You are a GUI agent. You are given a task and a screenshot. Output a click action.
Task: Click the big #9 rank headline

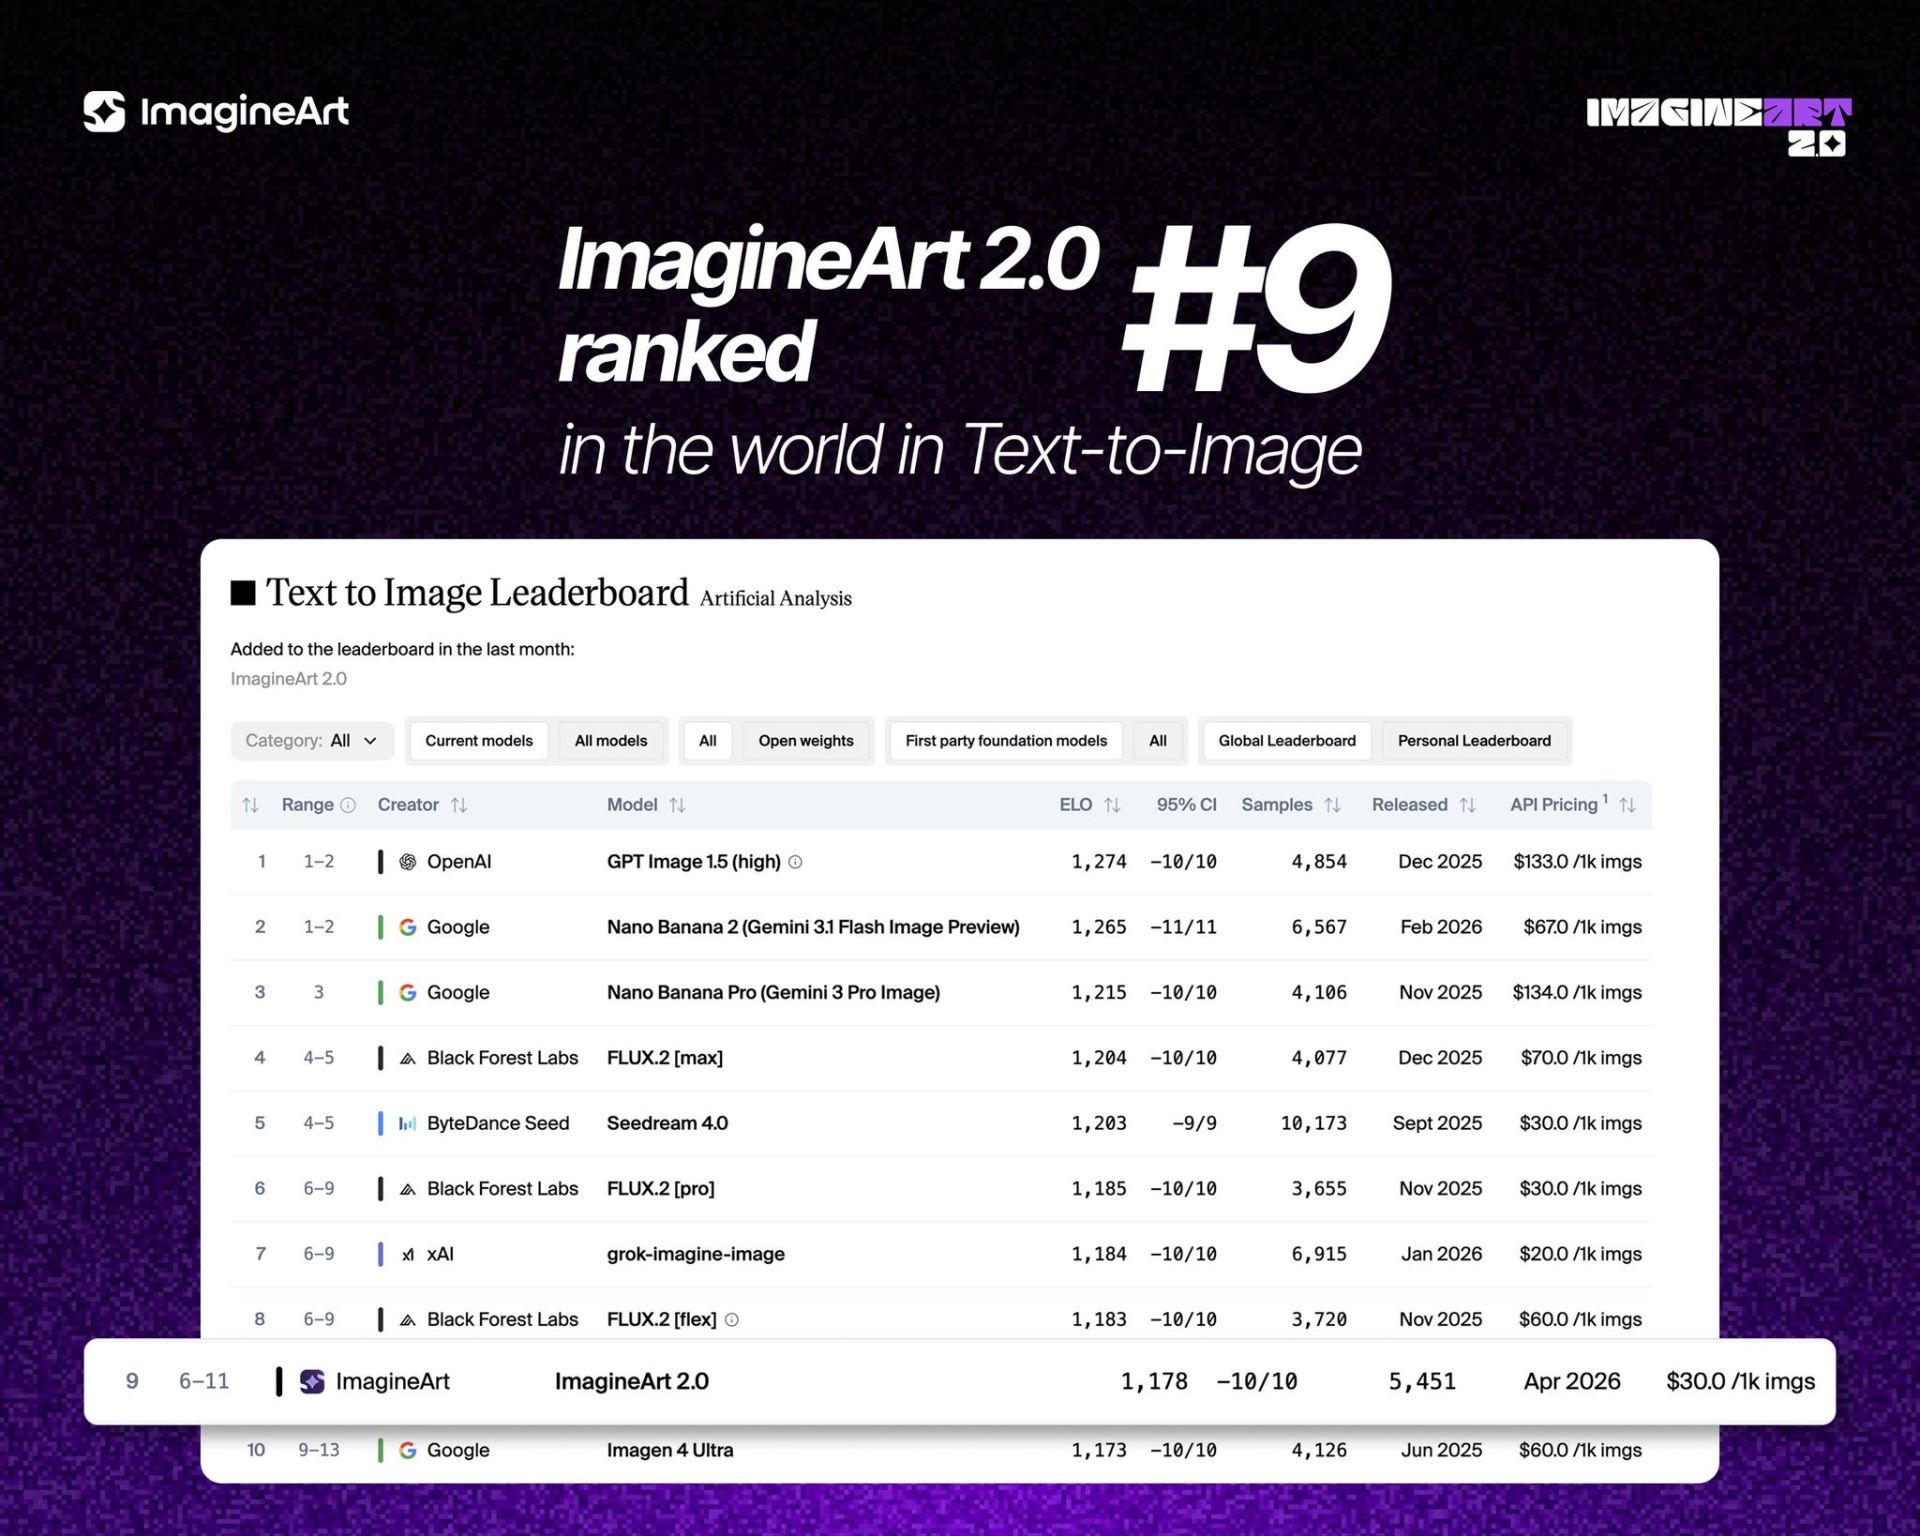tap(1256, 308)
